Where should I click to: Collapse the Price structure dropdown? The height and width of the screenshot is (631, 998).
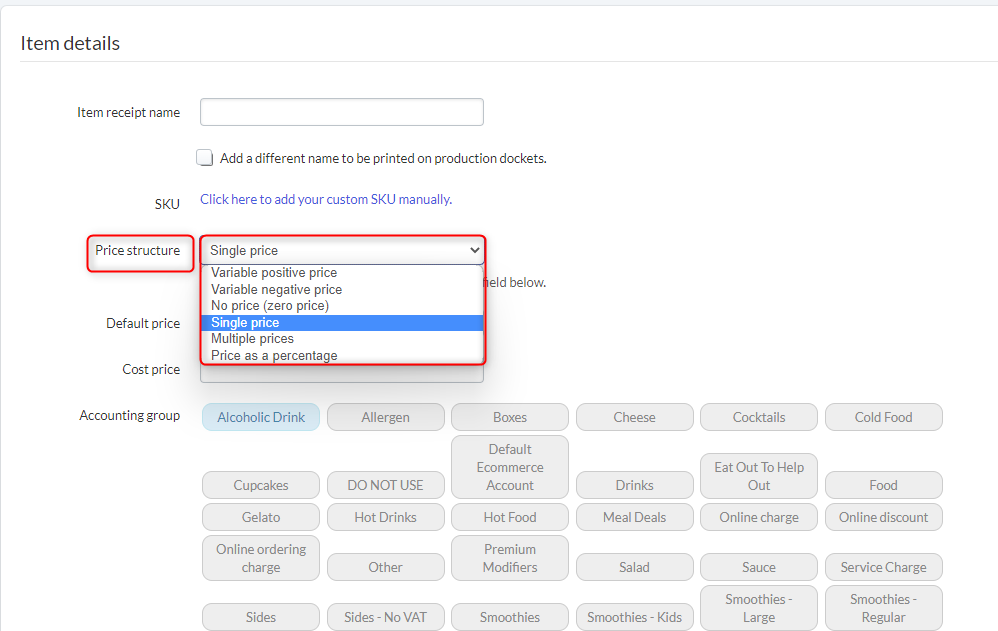pyautogui.click(x=342, y=250)
